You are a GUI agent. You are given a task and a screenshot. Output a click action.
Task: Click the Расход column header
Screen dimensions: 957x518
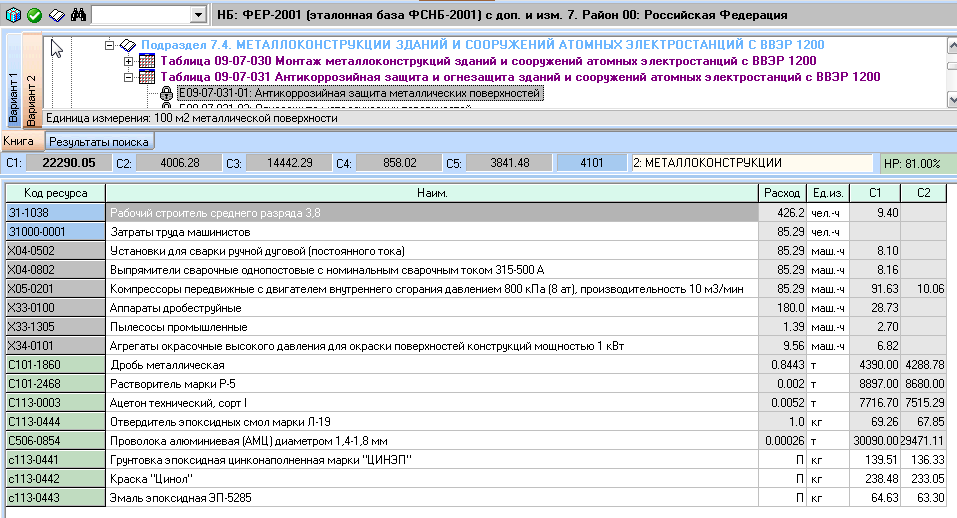click(x=782, y=193)
